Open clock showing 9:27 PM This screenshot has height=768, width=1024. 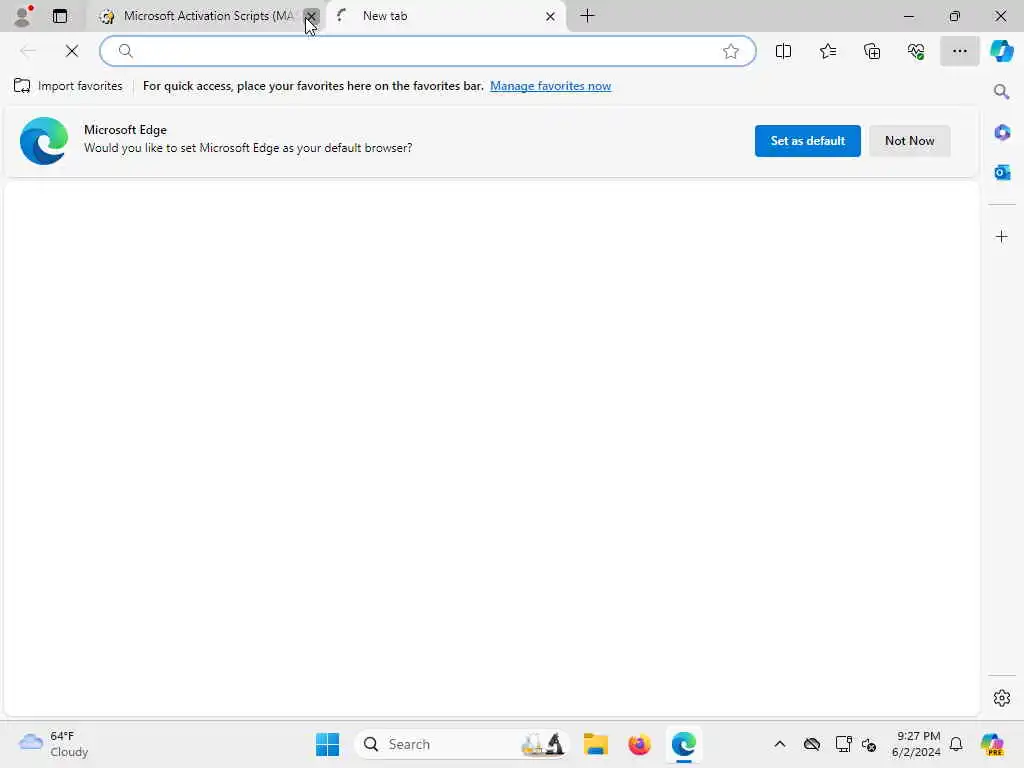point(916,744)
